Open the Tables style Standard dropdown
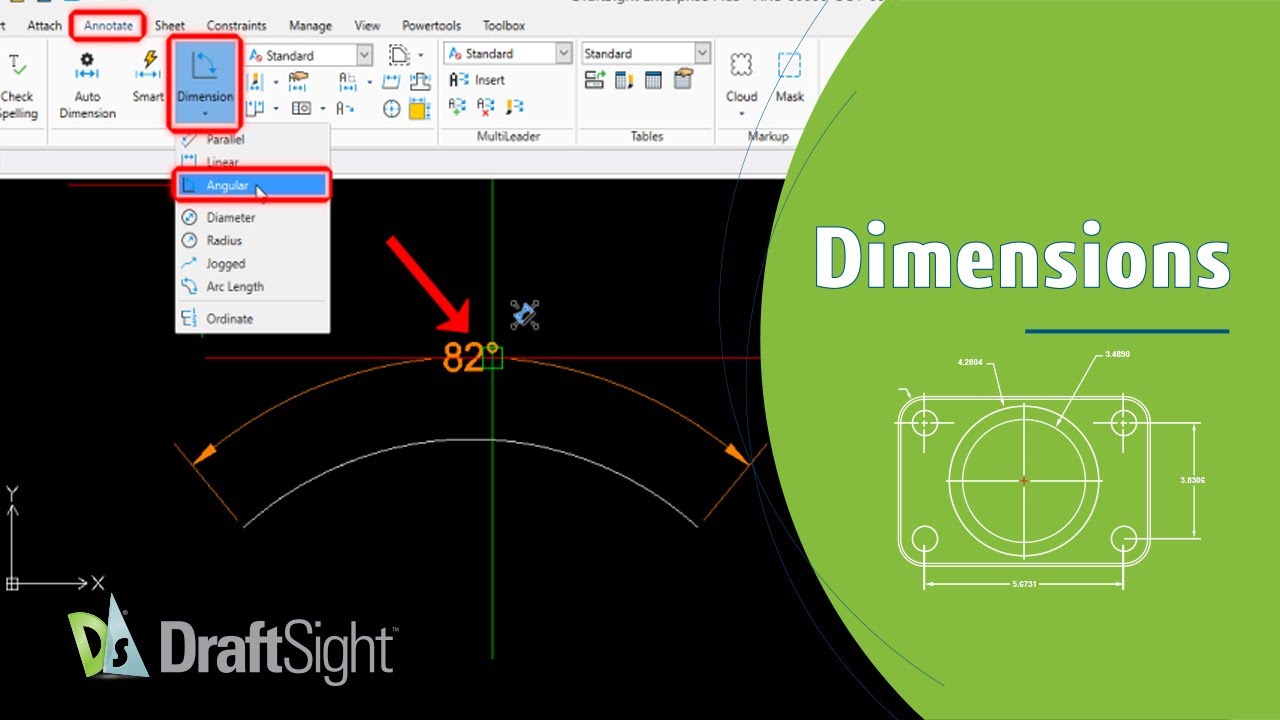 click(646, 53)
